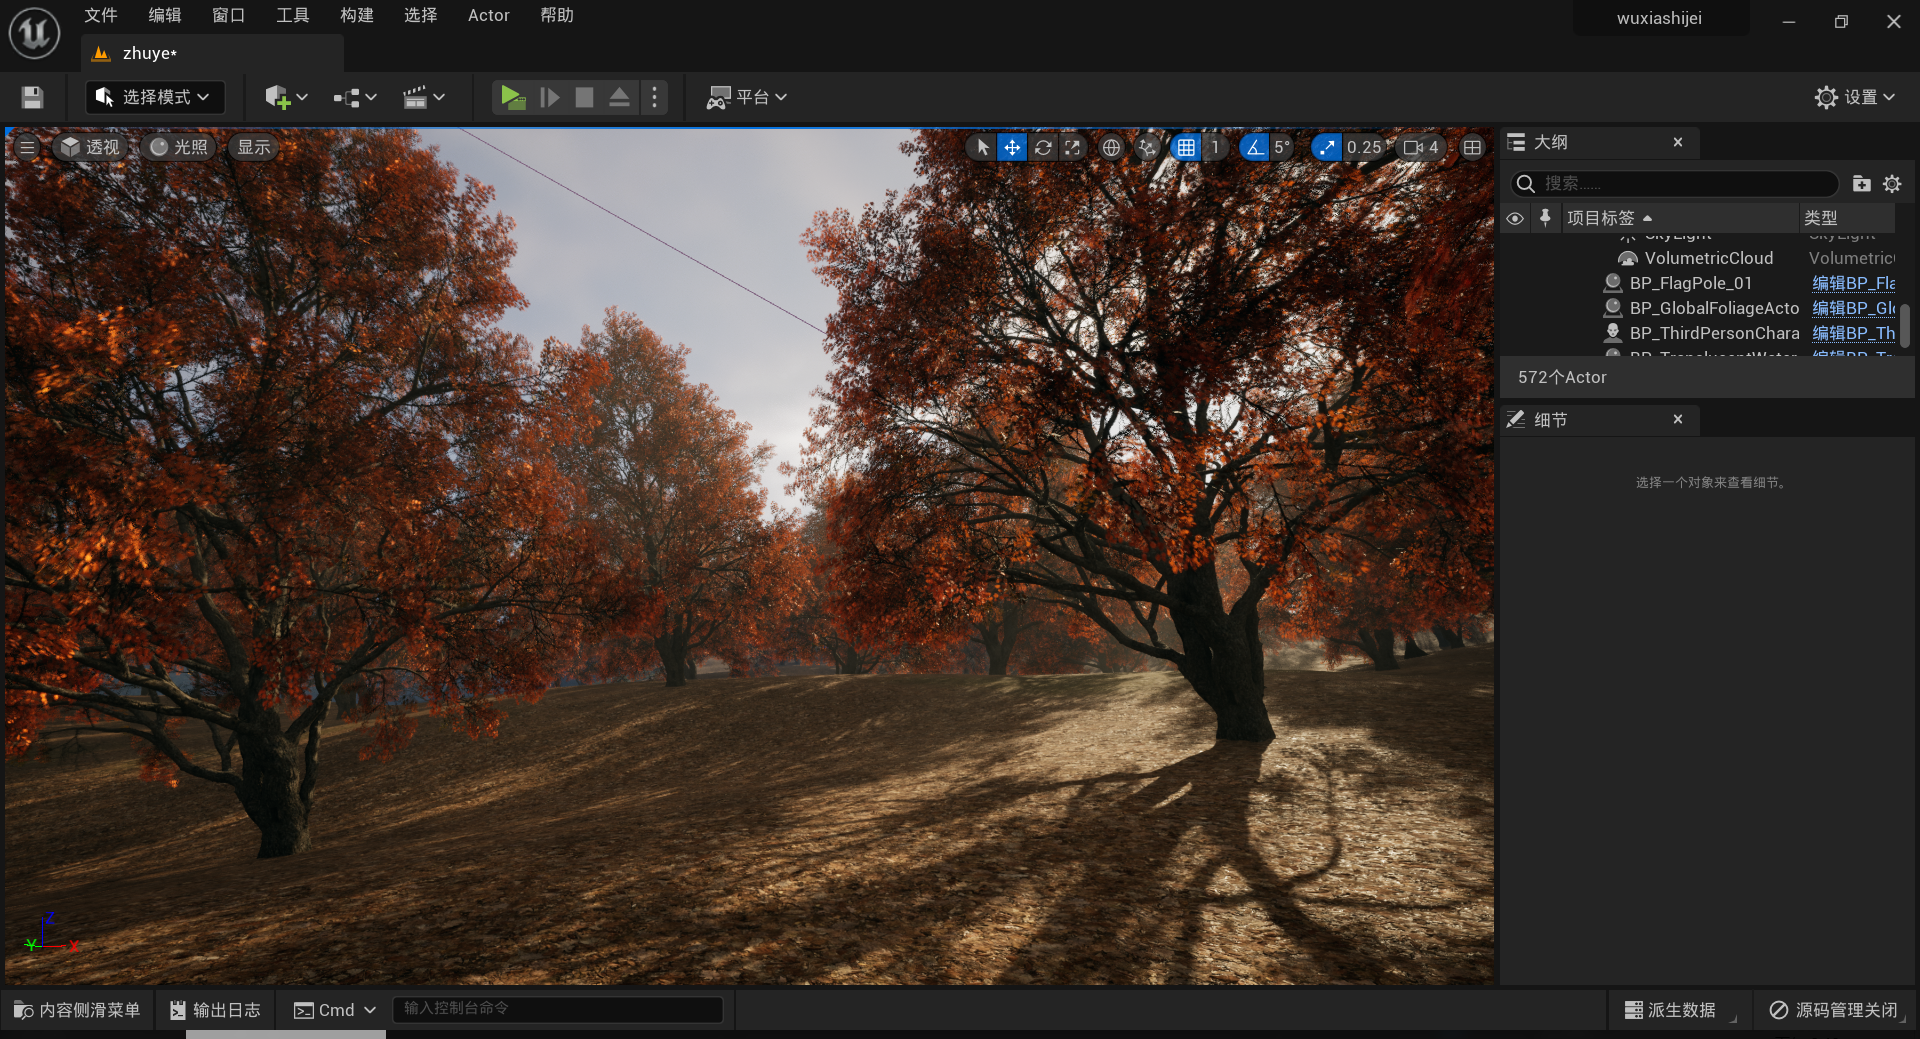This screenshot has width=1920, height=1039.
Task: Select BP_ThirdPersonCharacter in the outliner
Action: (1714, 333)
